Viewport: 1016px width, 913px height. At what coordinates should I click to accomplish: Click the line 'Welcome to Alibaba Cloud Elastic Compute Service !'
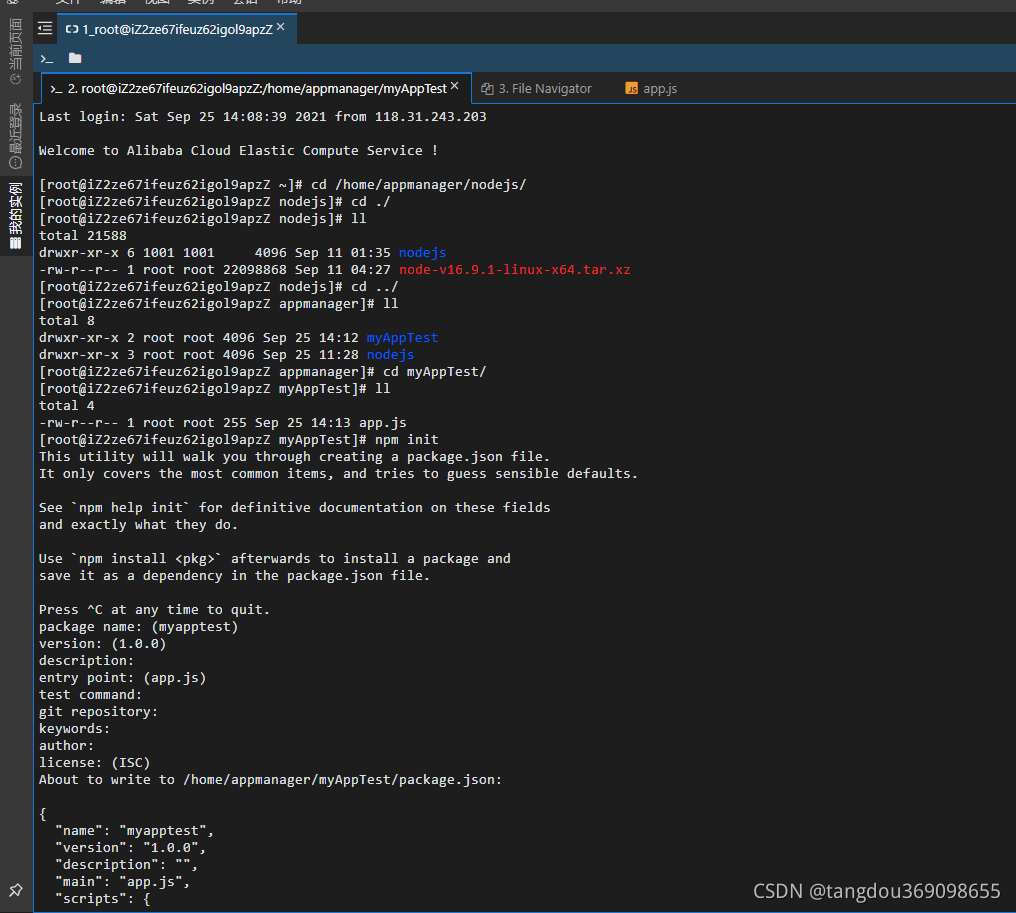pos(238,150)
